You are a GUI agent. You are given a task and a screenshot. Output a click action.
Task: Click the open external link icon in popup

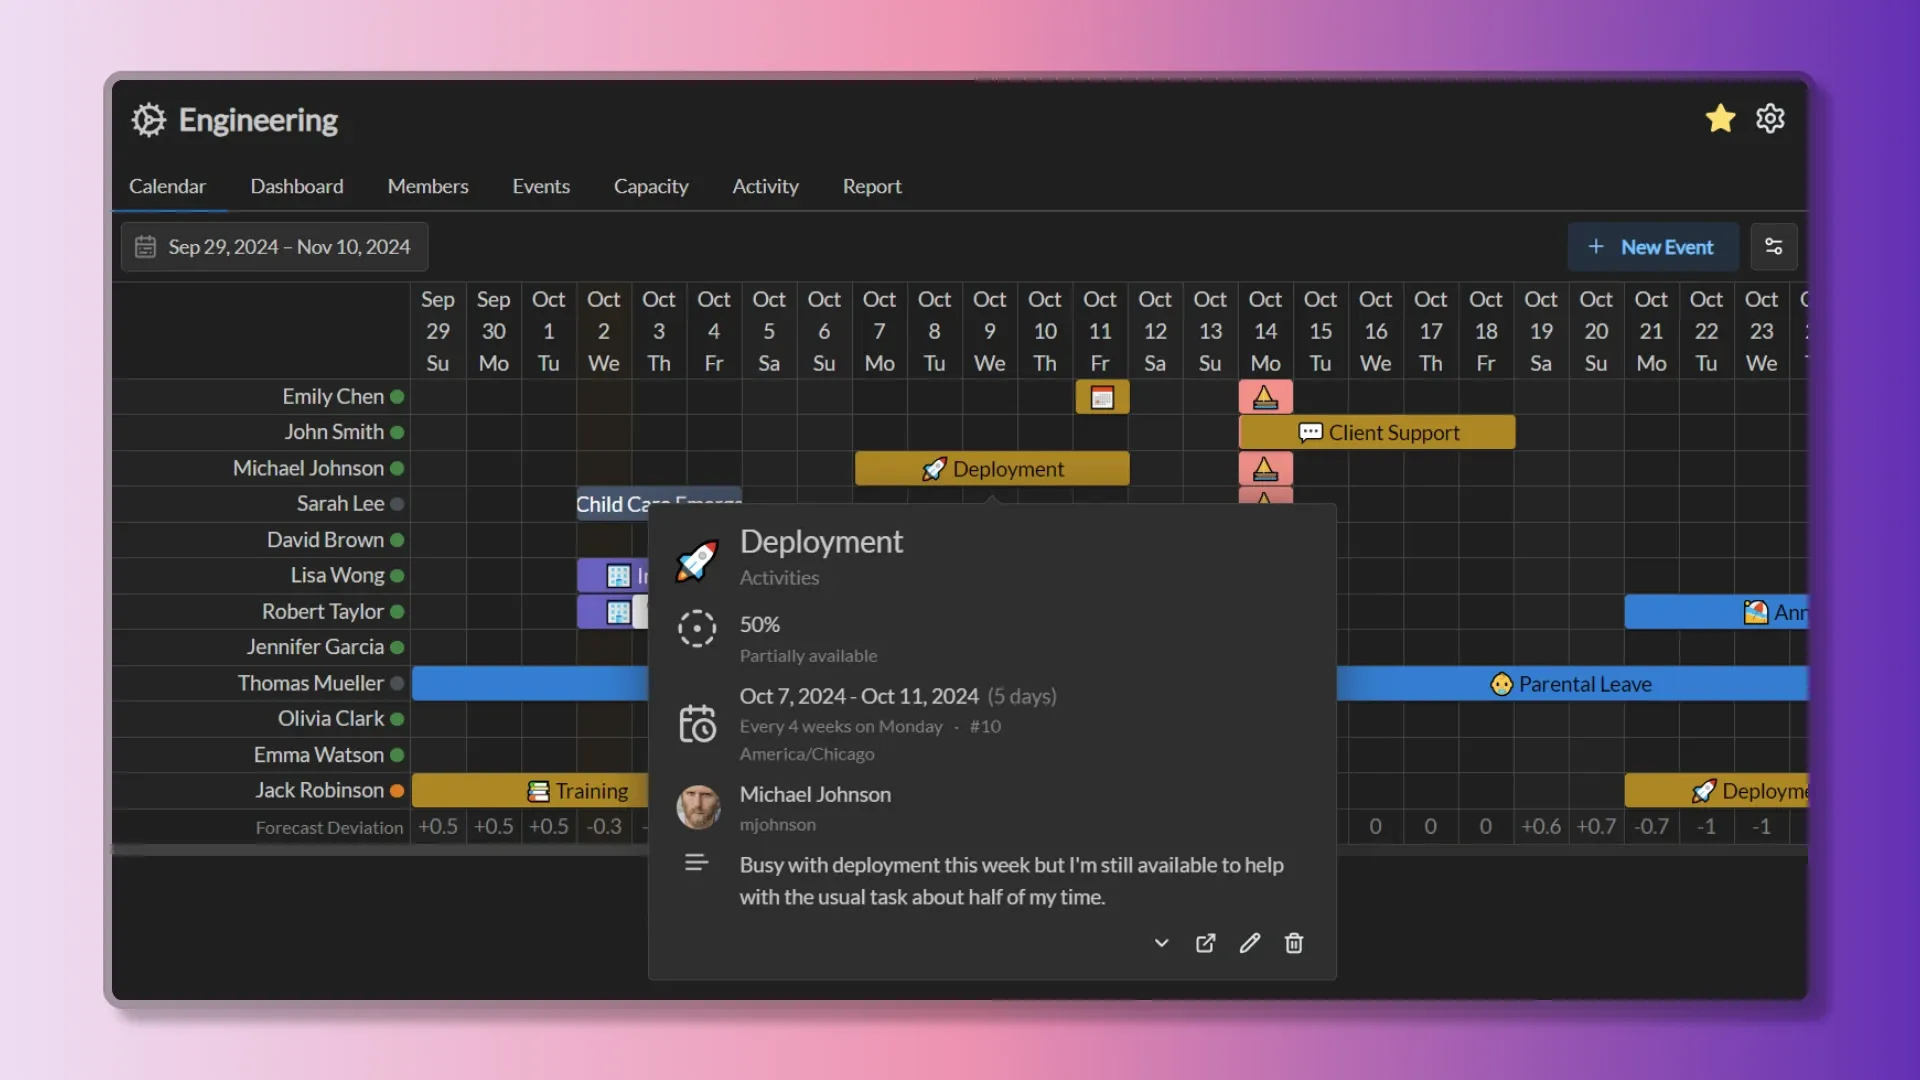[x=1205, y=942]
